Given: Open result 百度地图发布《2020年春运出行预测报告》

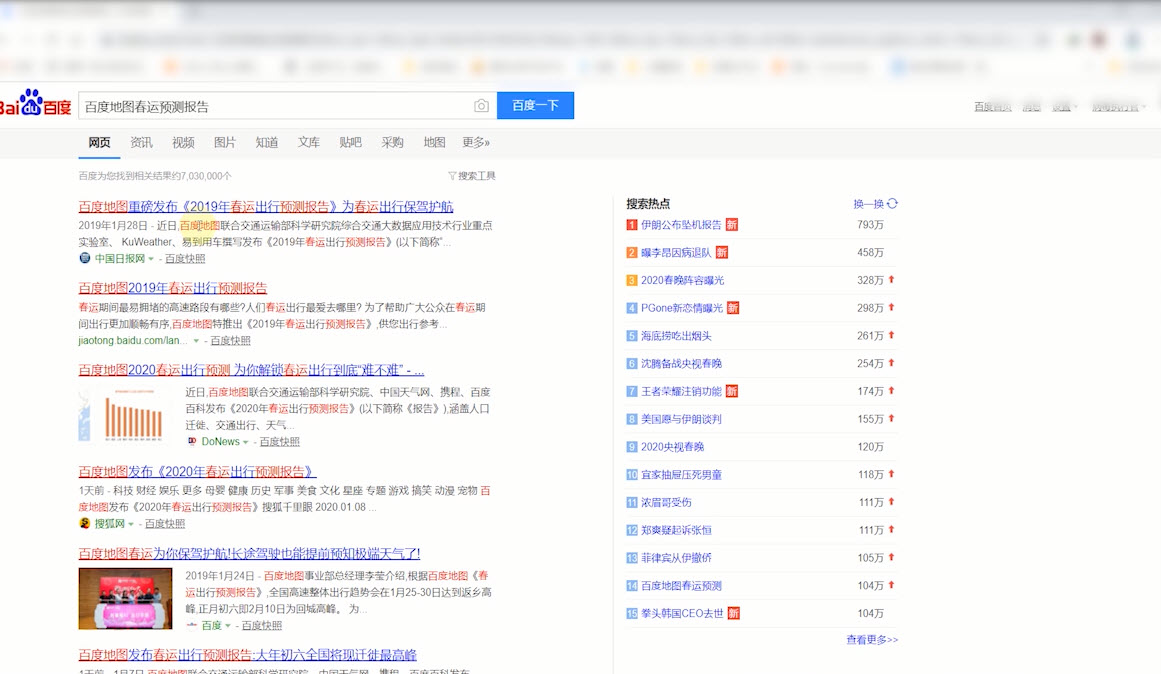Looking at the screenshot, I should click(197, 471).
